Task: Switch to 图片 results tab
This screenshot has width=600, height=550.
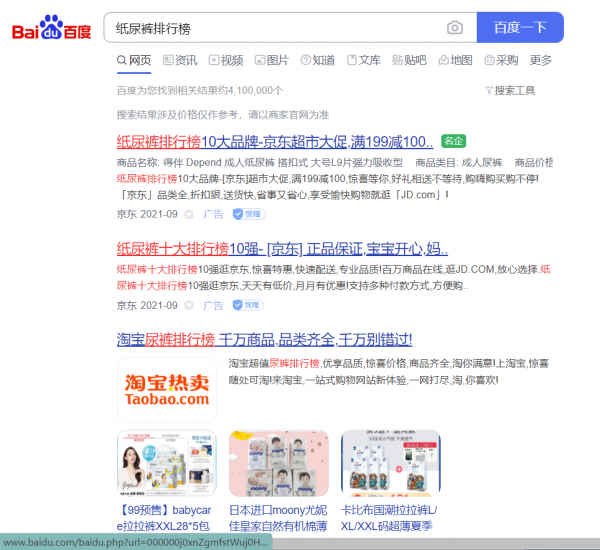Action: 271,60
